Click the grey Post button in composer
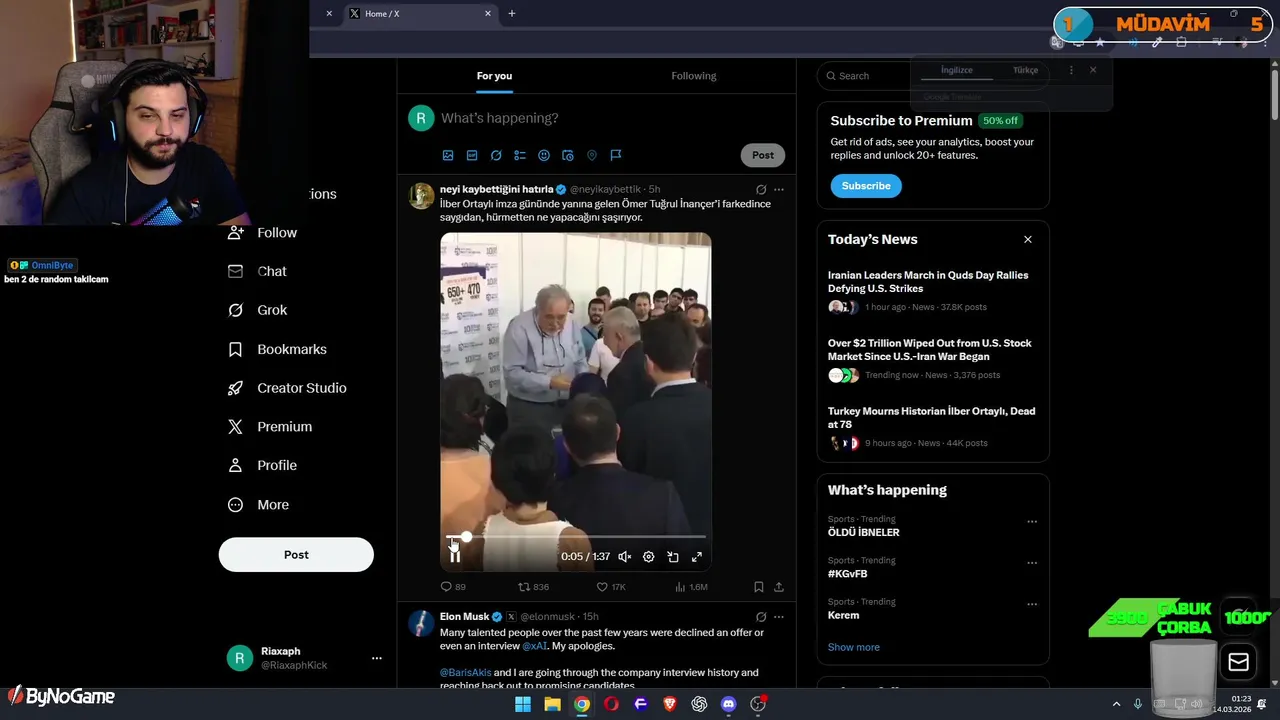The width and height of the screenshot is (1280, 720). click(763, 155)
